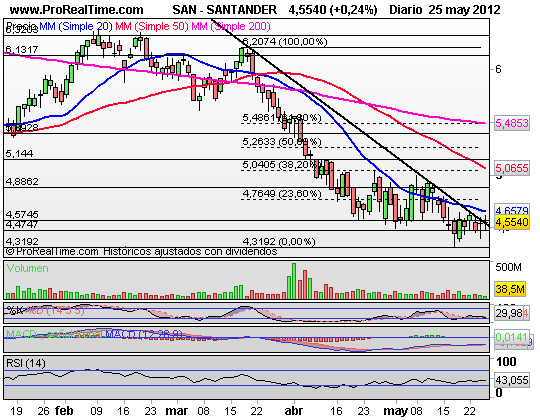Click the 43,055 RSI value tag
The width and height of the screenshot is (540, 420).
point(512,380)
